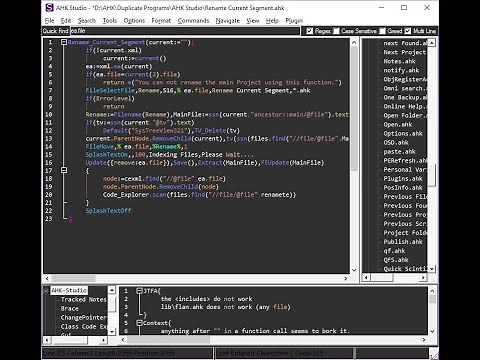The width and height of the screenshot is (480, 360).
Task: Select Tracked Notes in the project tree
Action: (x=83, y=299)
